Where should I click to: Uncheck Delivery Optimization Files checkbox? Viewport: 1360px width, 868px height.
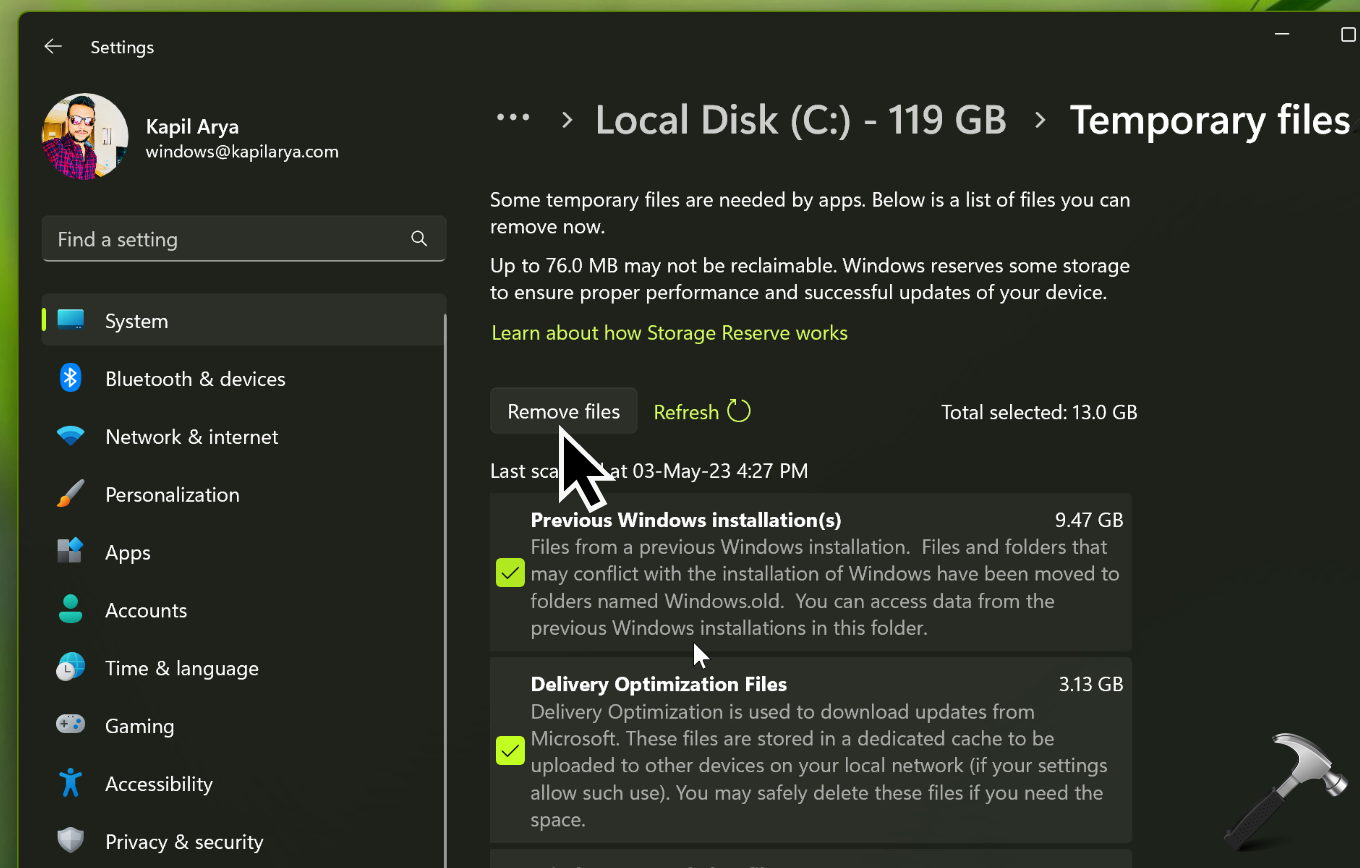pos(510,751)
